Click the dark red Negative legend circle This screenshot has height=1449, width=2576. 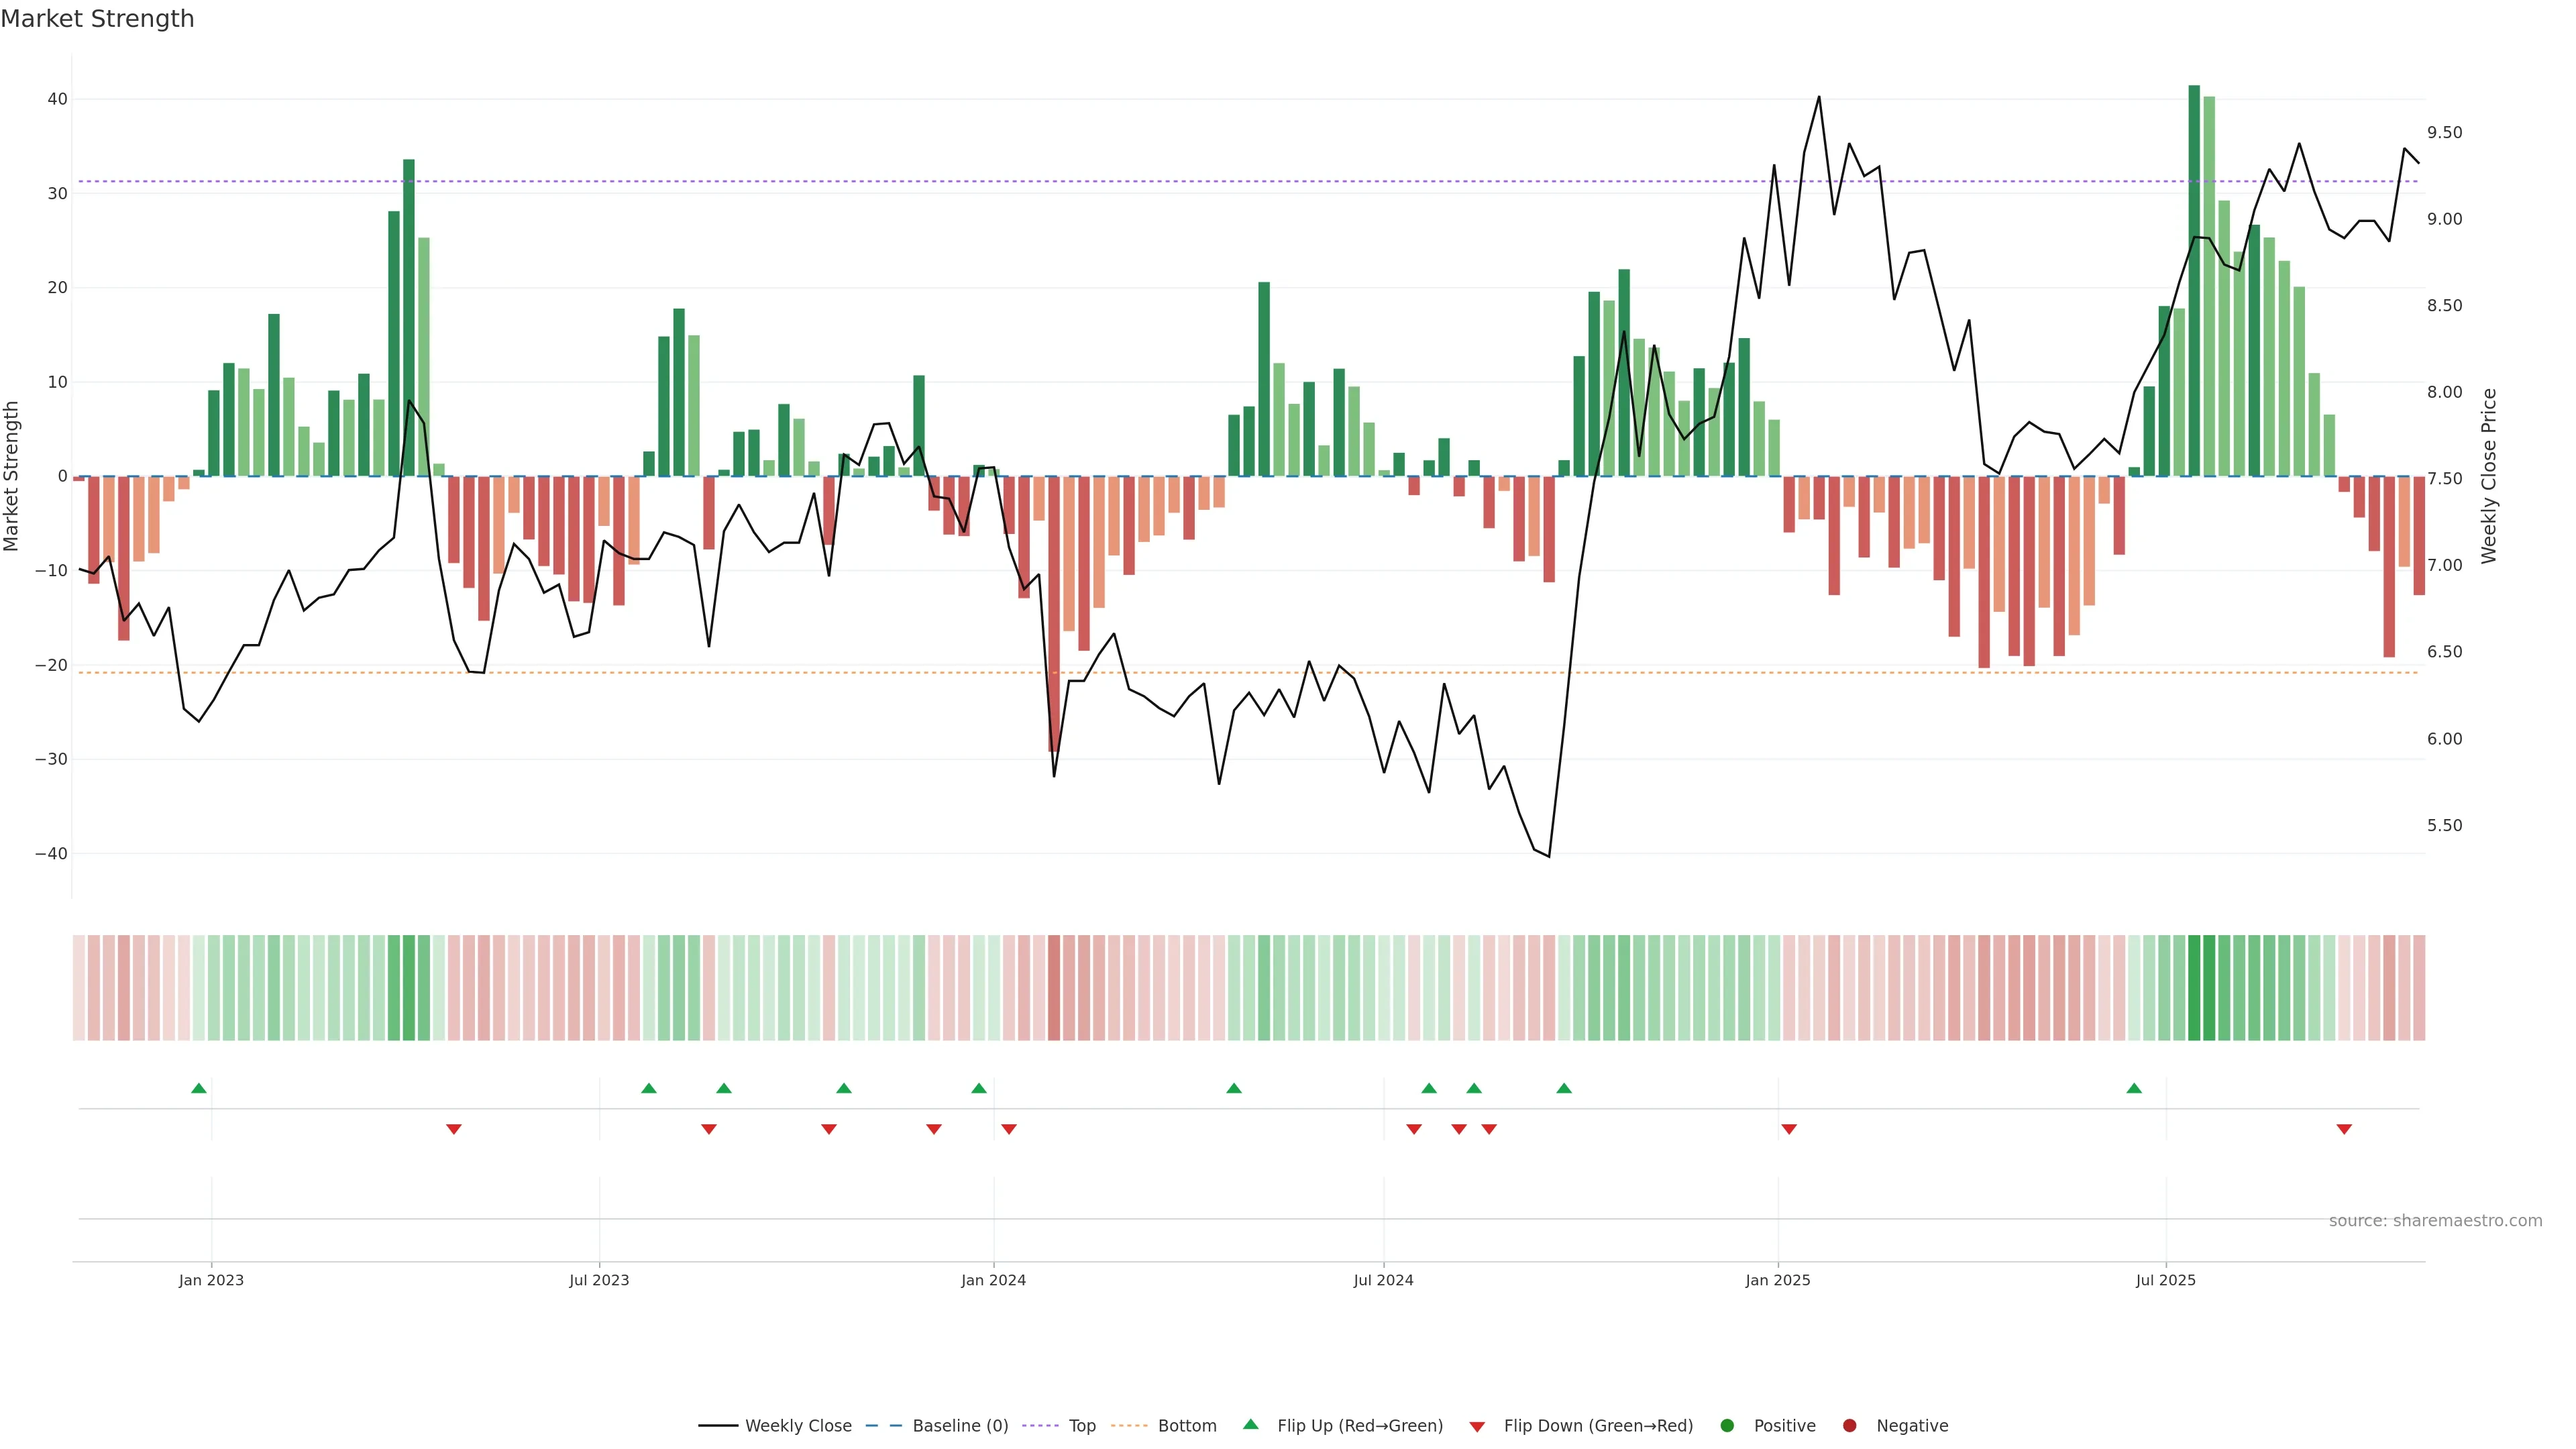pos(1850,1426)
